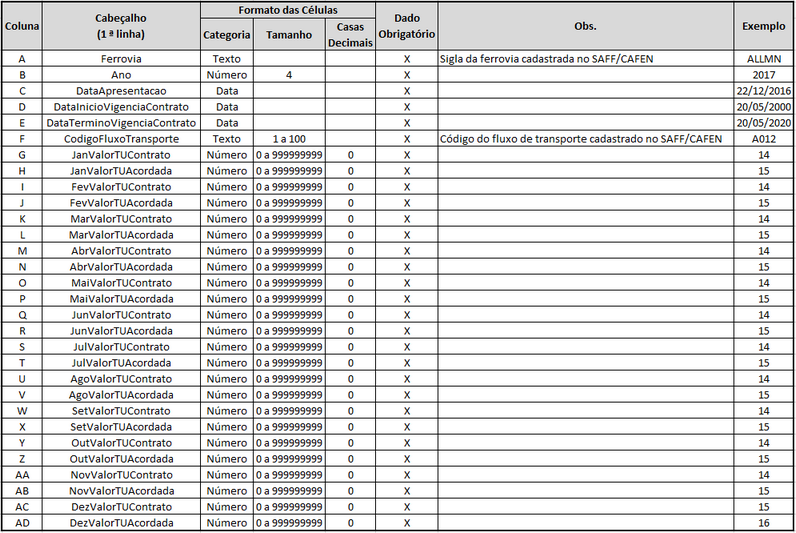Screen dimensions: 796x533
Task: Select the example value 'A012'
Action: pyautogui.click(x=764, y=139)
